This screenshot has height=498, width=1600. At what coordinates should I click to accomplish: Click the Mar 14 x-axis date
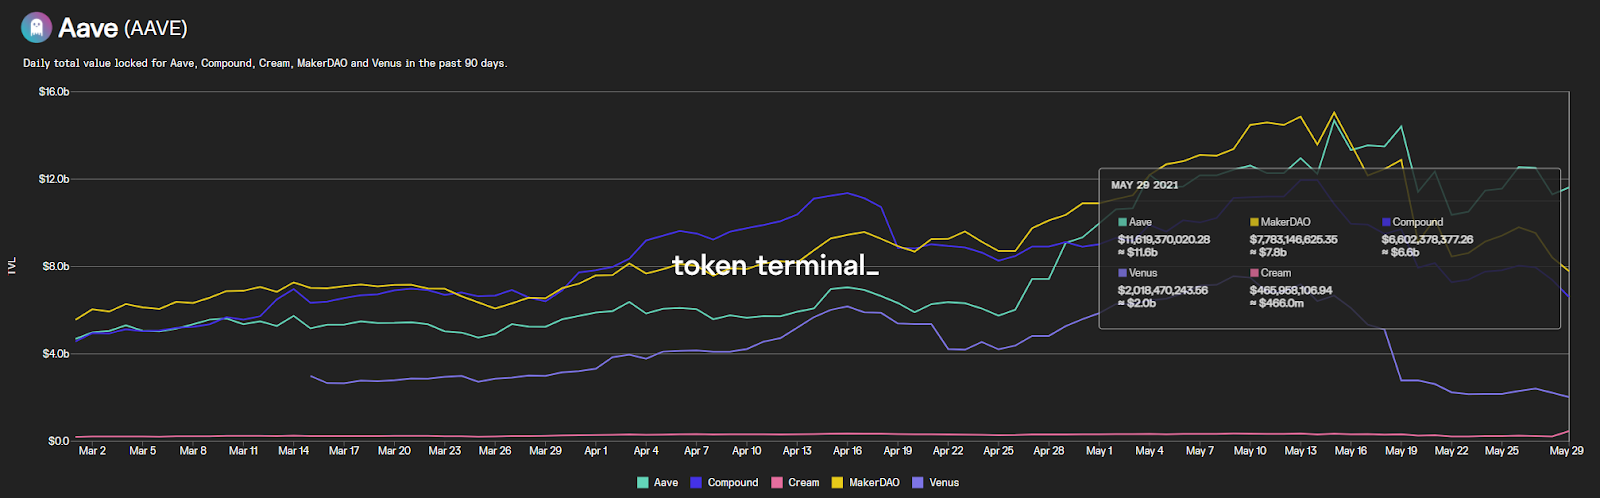[x=293, y=451]
